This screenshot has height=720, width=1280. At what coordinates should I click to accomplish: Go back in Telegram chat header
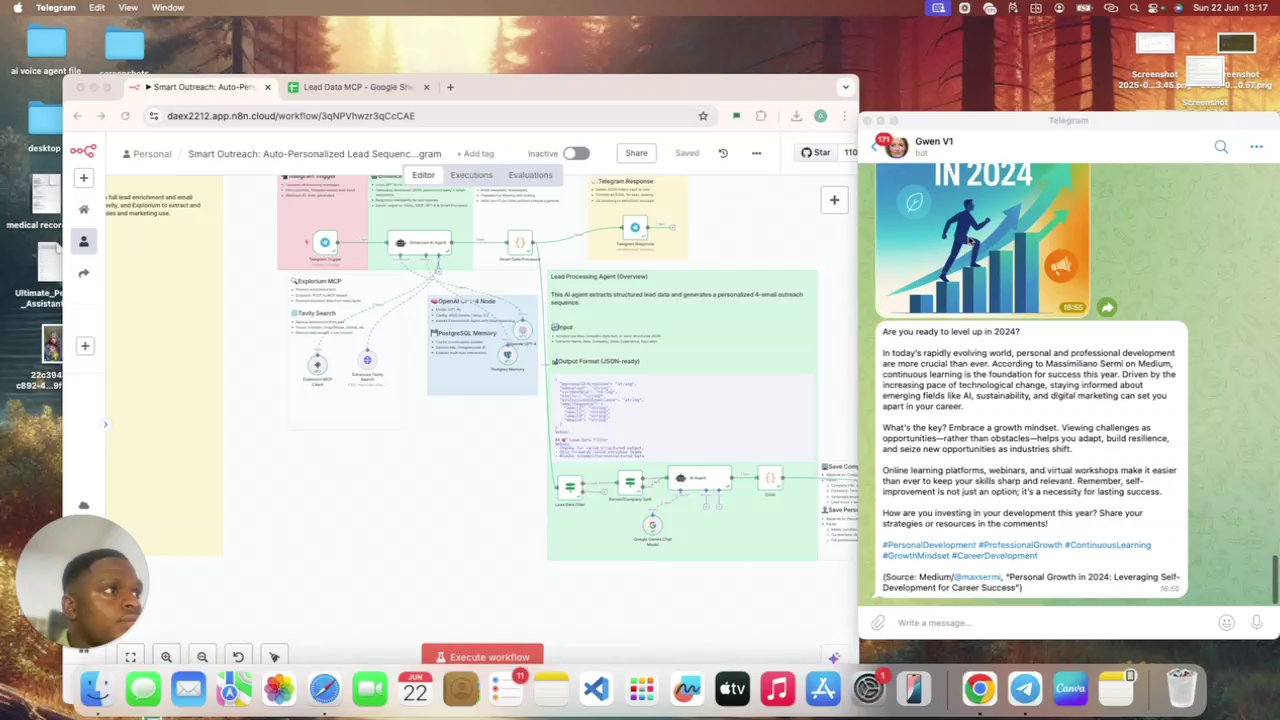(873, 147)
